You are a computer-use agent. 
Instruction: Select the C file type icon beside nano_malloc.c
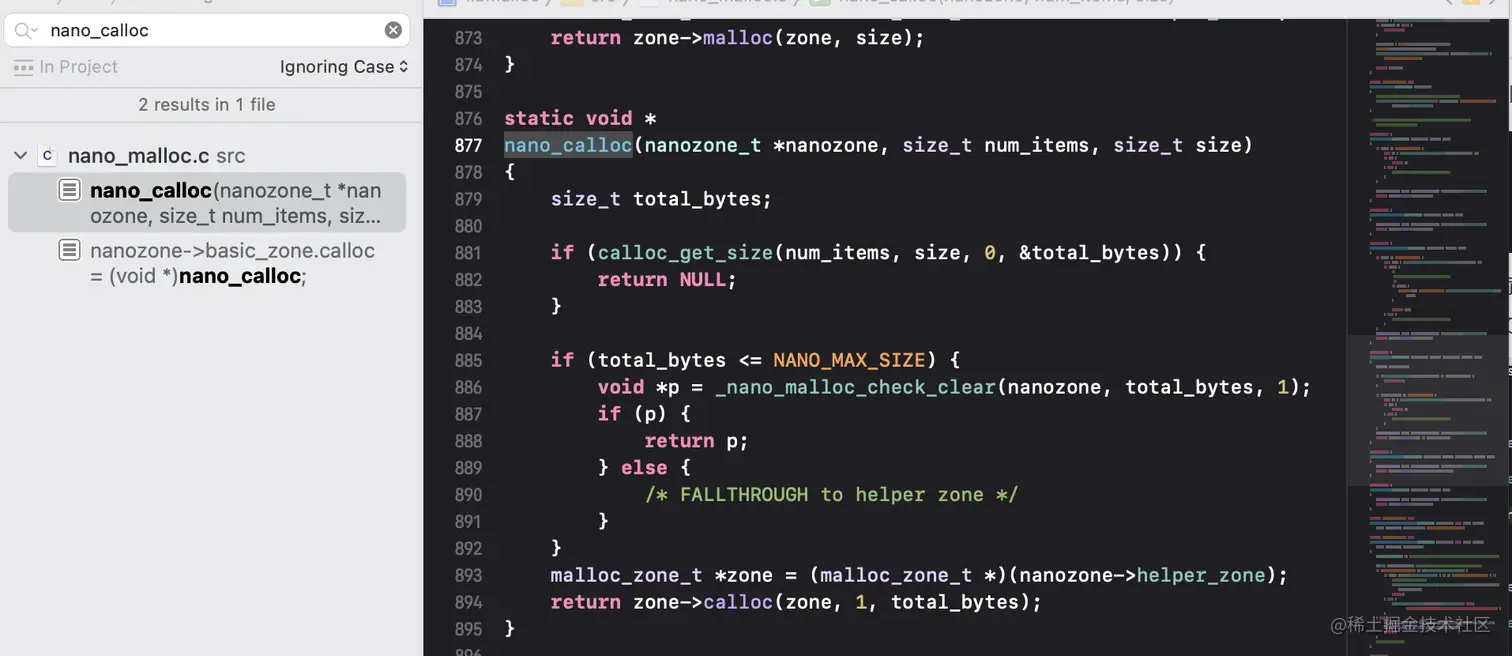(47, 156)
